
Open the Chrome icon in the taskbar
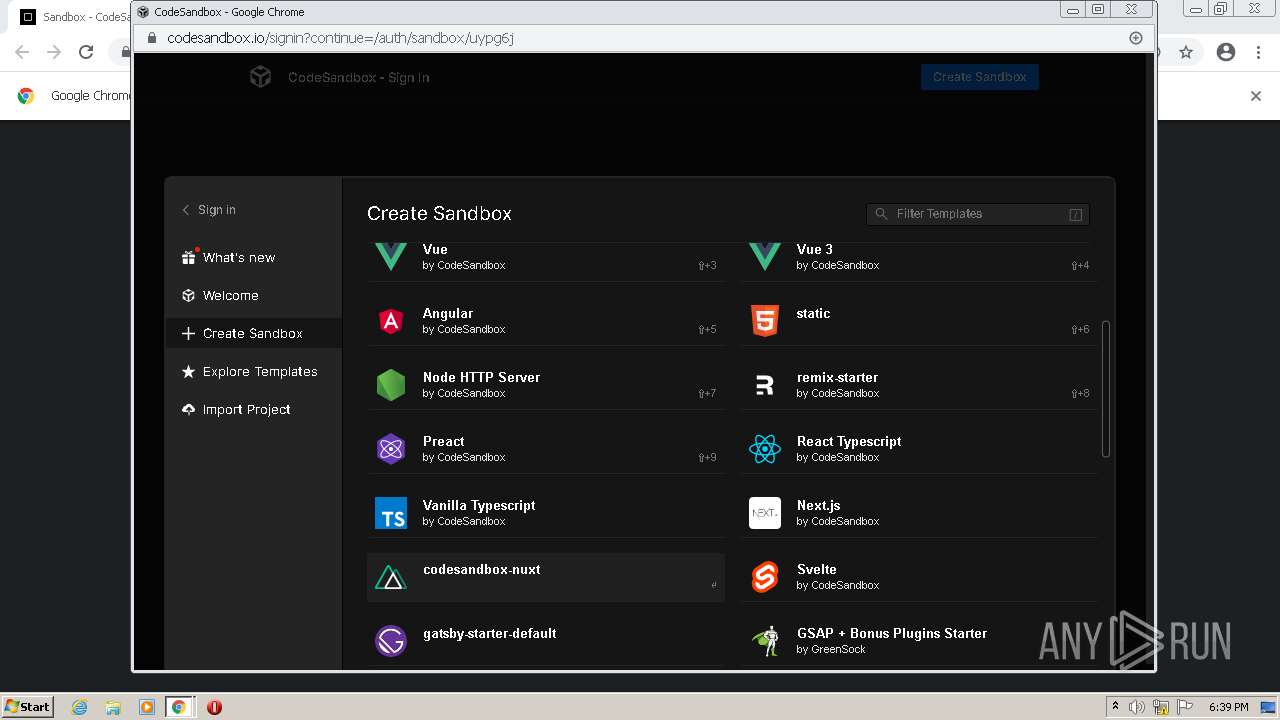179,707
